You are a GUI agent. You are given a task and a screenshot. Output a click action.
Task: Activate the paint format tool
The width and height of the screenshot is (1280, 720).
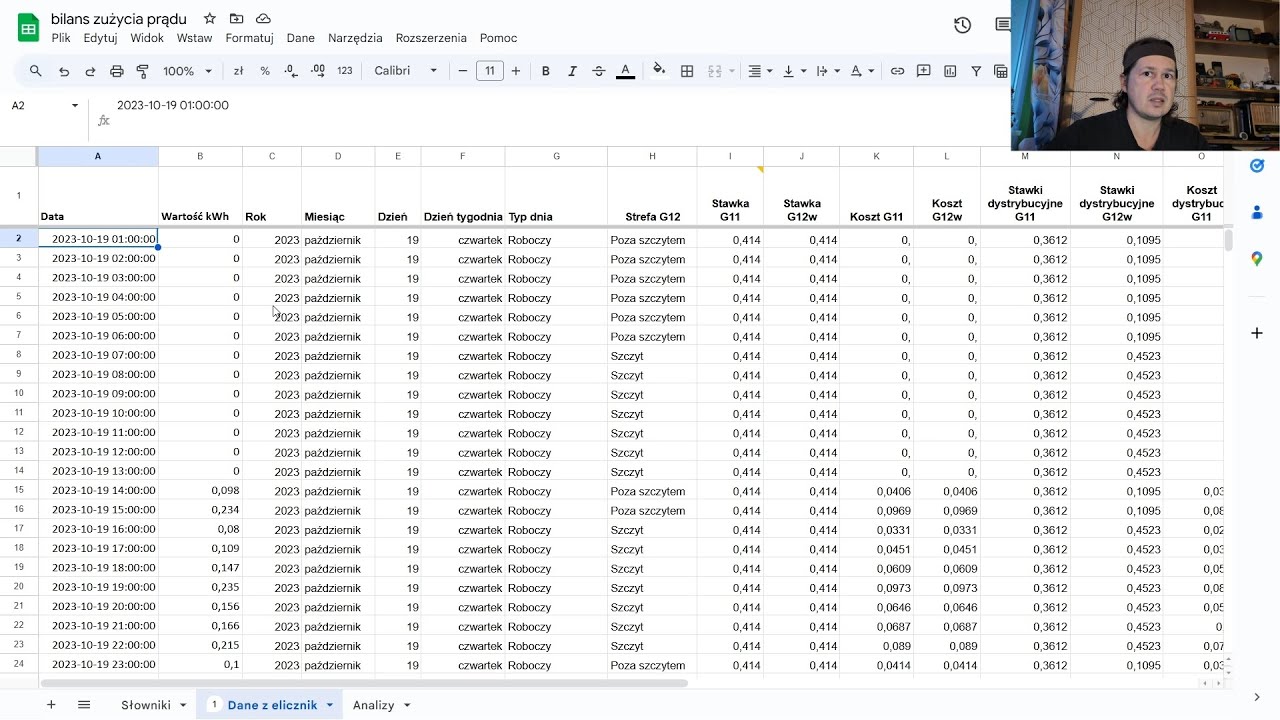142,71
